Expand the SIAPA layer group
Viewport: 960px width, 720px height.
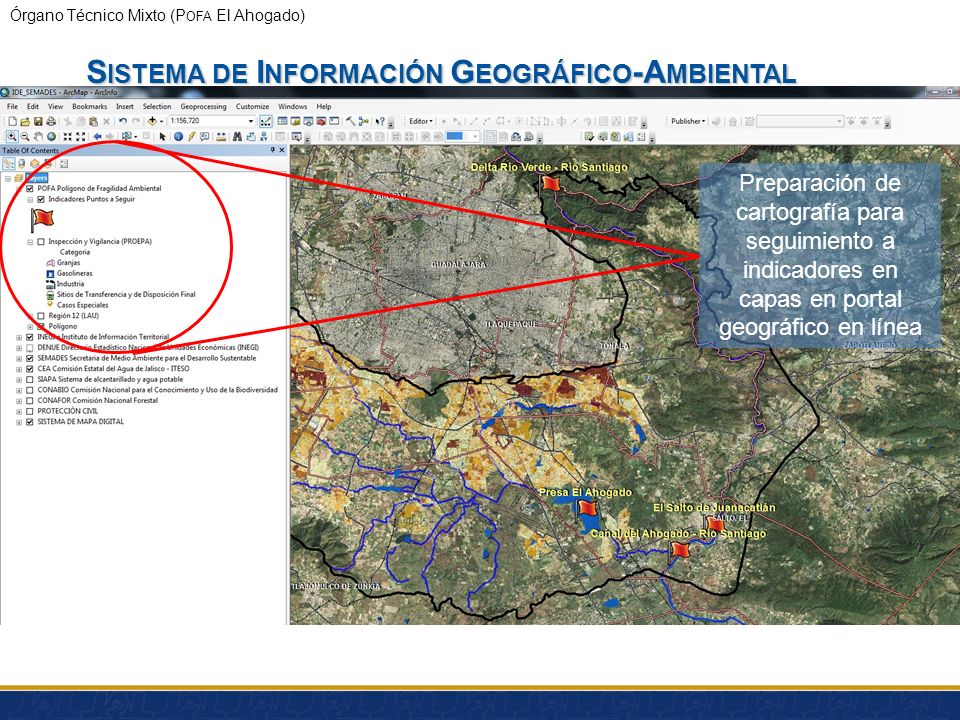[x=19, y=380]
